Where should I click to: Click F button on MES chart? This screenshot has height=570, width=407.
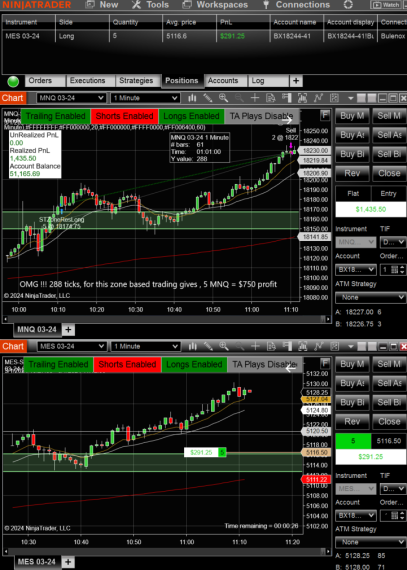pos(325,363)
